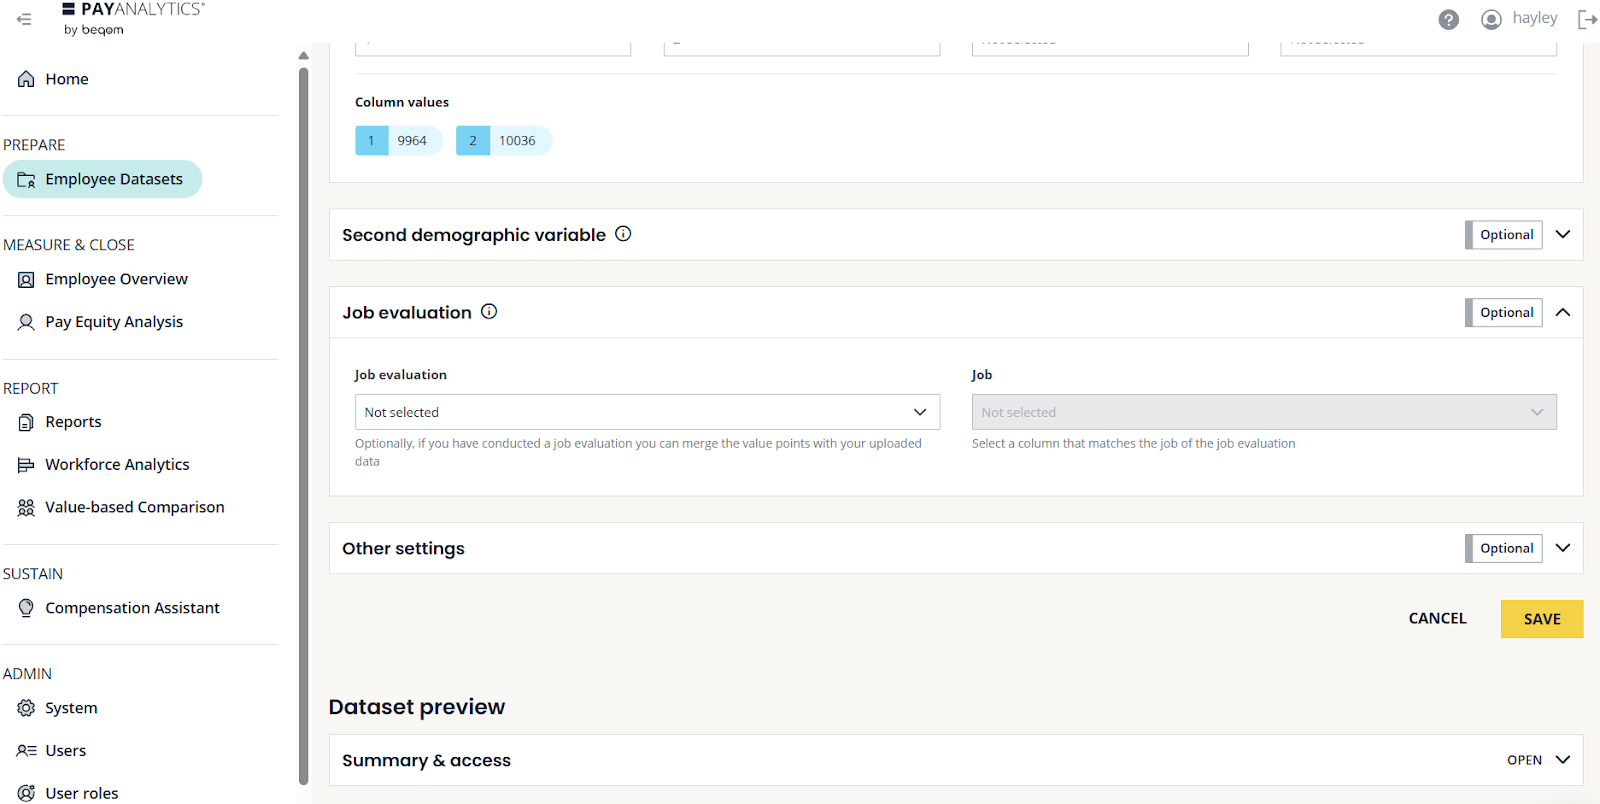Collapse the Job evaluation section
The height and width of the screenshot is (804, 1600).
tap(1563, 313)
